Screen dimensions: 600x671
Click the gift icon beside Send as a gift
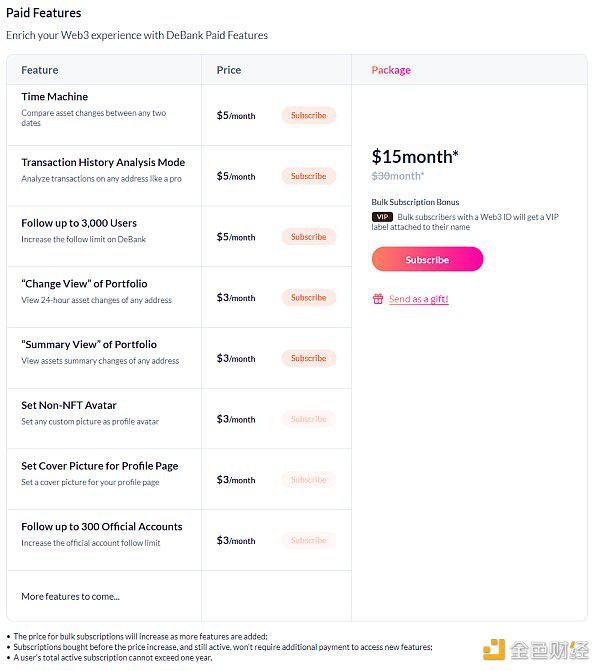tap(378, 299)
